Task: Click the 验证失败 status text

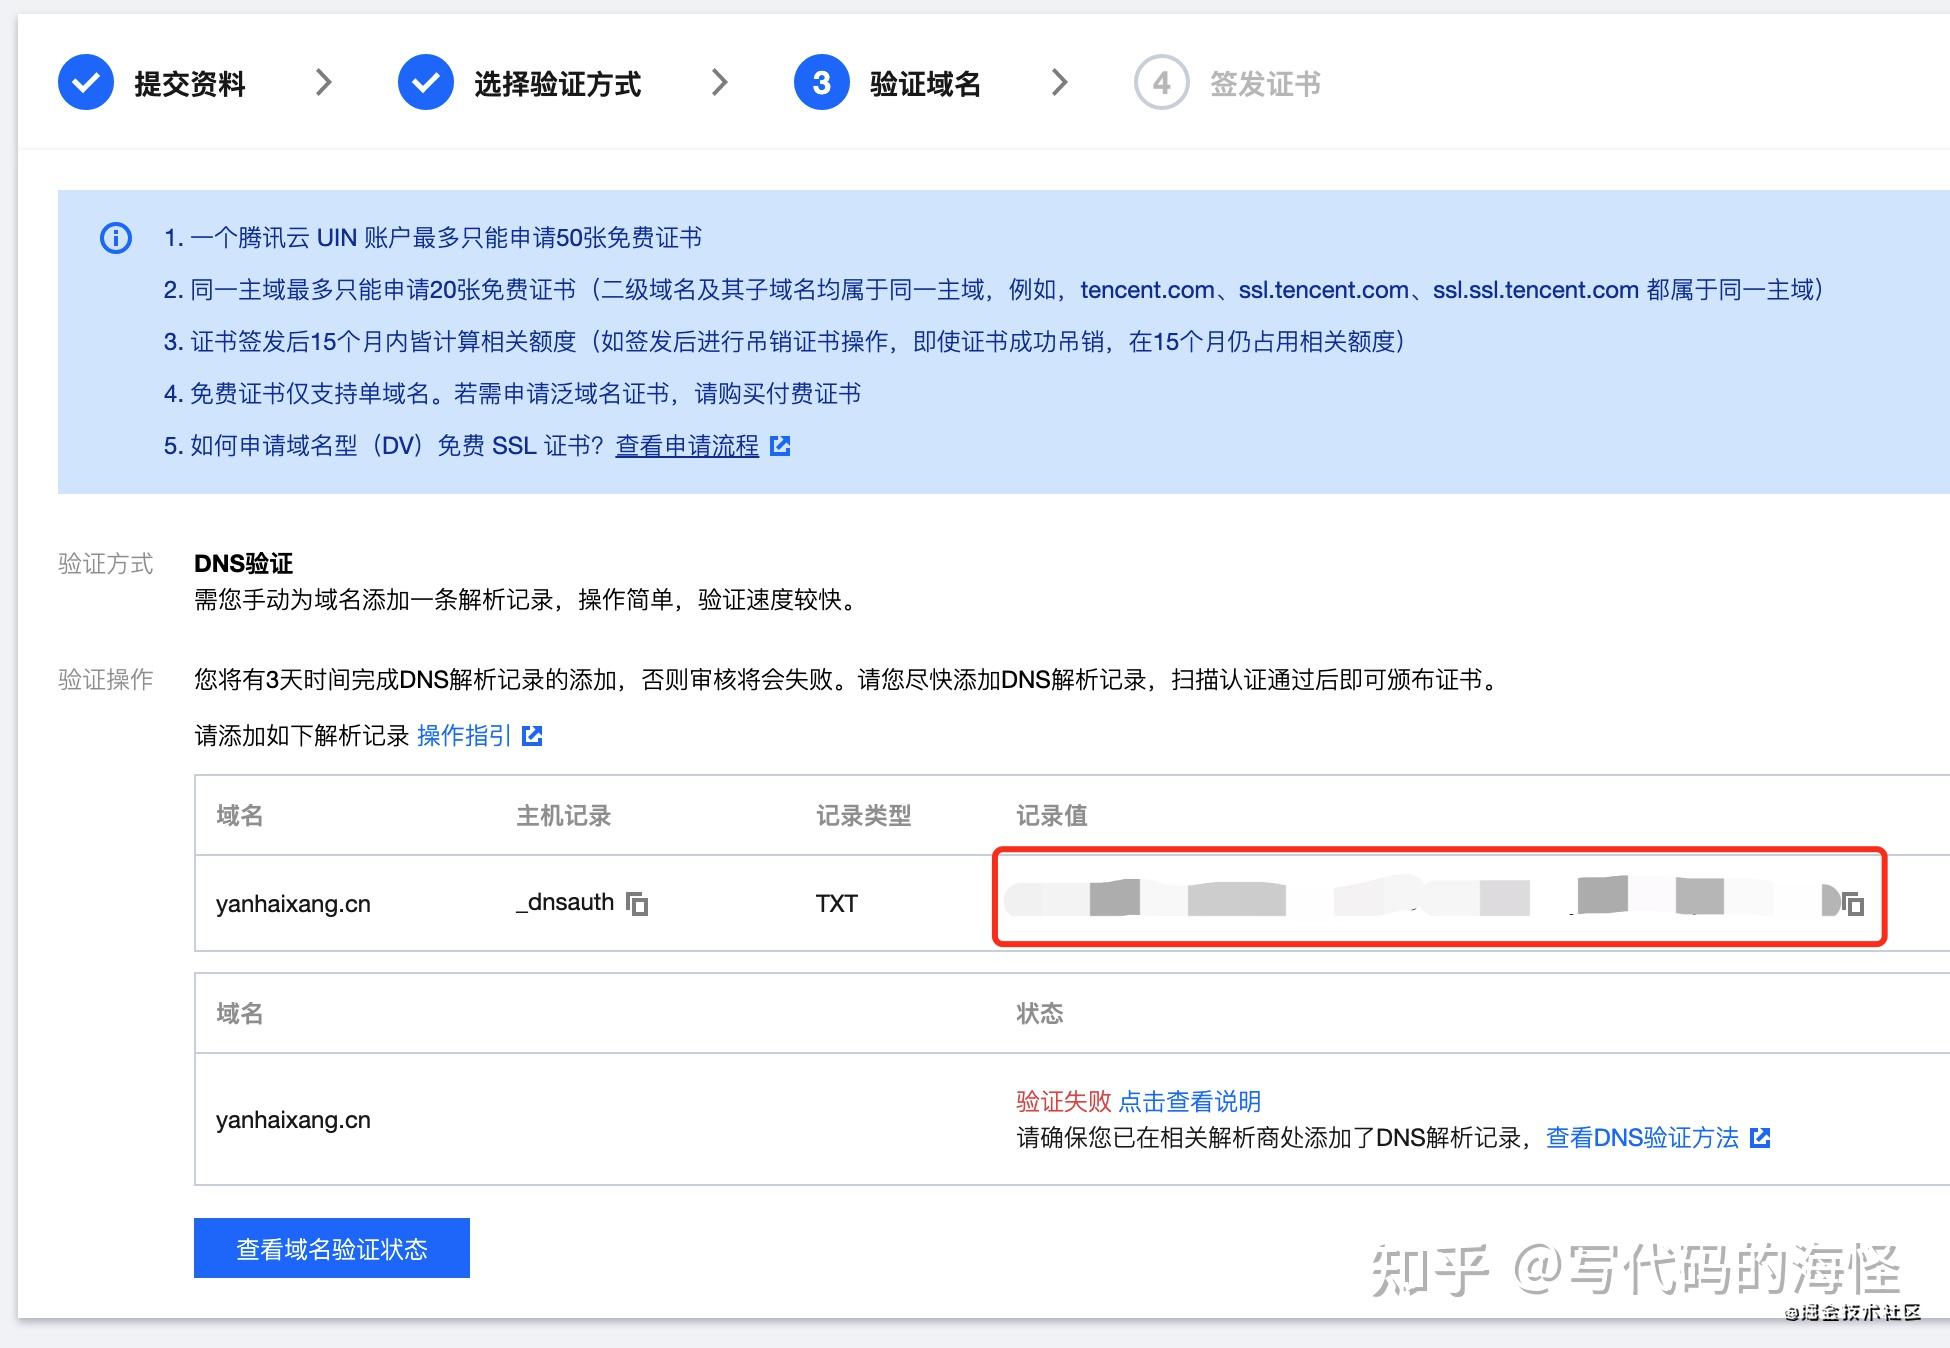Action: [1064, 1101]
